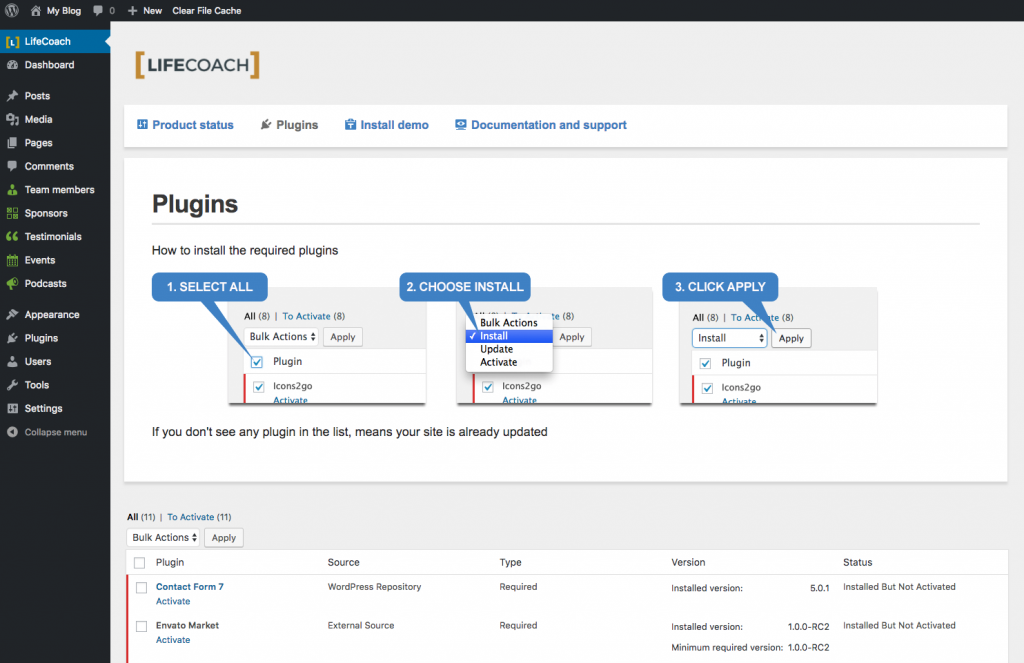Open the comments bubble in the admin bar
The image size is (1024, 663).
coord(104,10)
